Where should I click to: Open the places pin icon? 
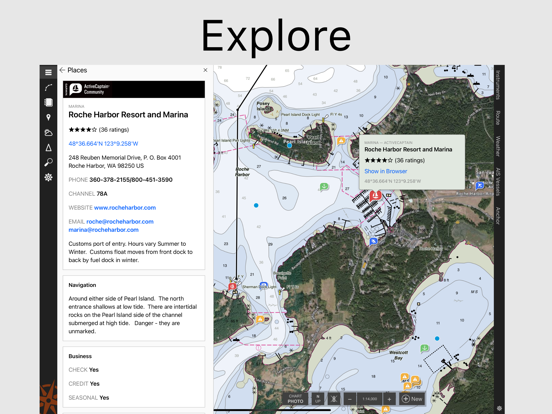pos(48,117)
